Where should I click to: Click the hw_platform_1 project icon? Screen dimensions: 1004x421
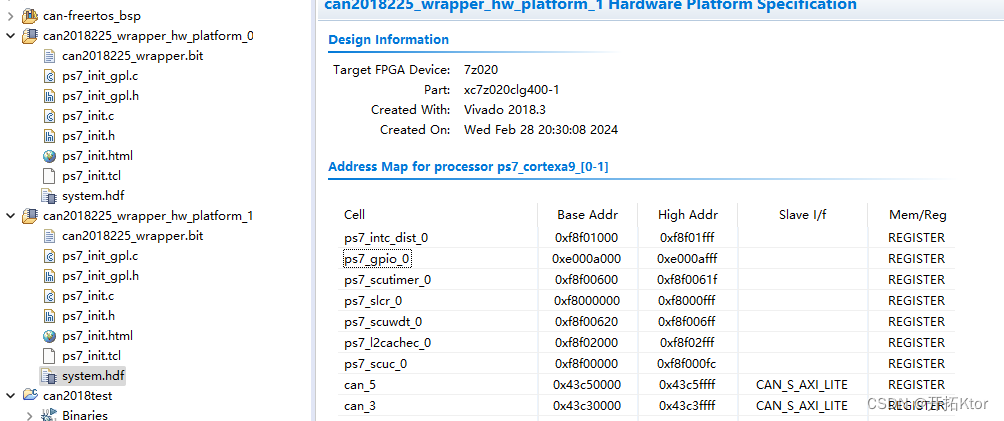tap(30, 216)
